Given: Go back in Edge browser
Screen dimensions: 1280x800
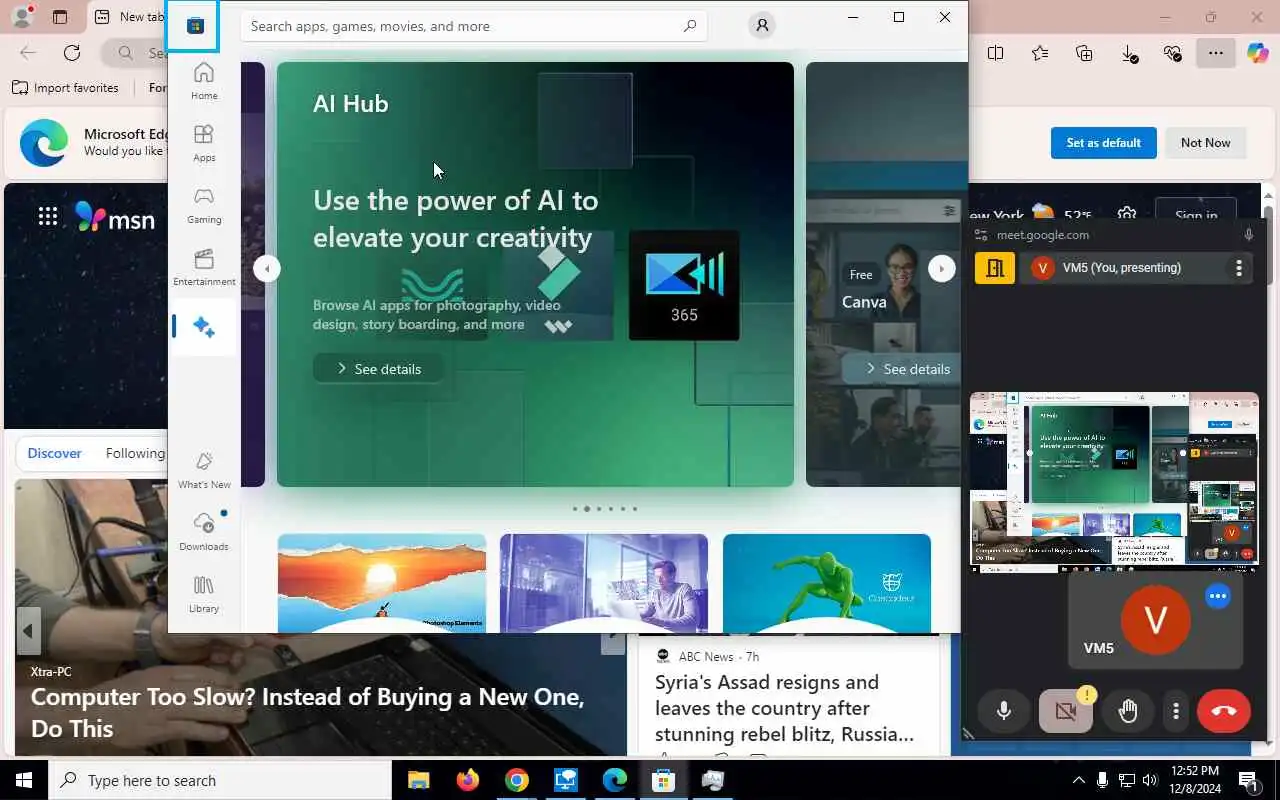Looking at the screenshot, I should pos(28,53).
